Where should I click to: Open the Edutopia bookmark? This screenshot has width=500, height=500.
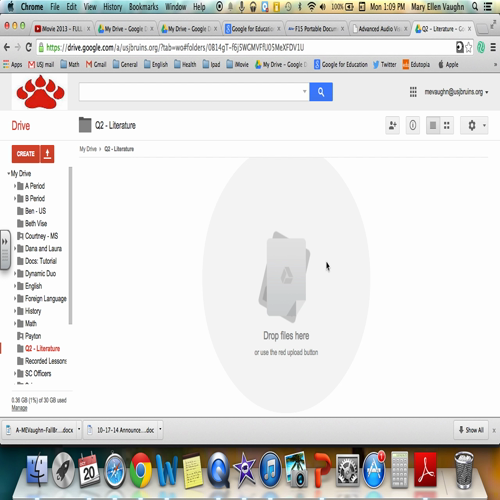click(416, 64)
